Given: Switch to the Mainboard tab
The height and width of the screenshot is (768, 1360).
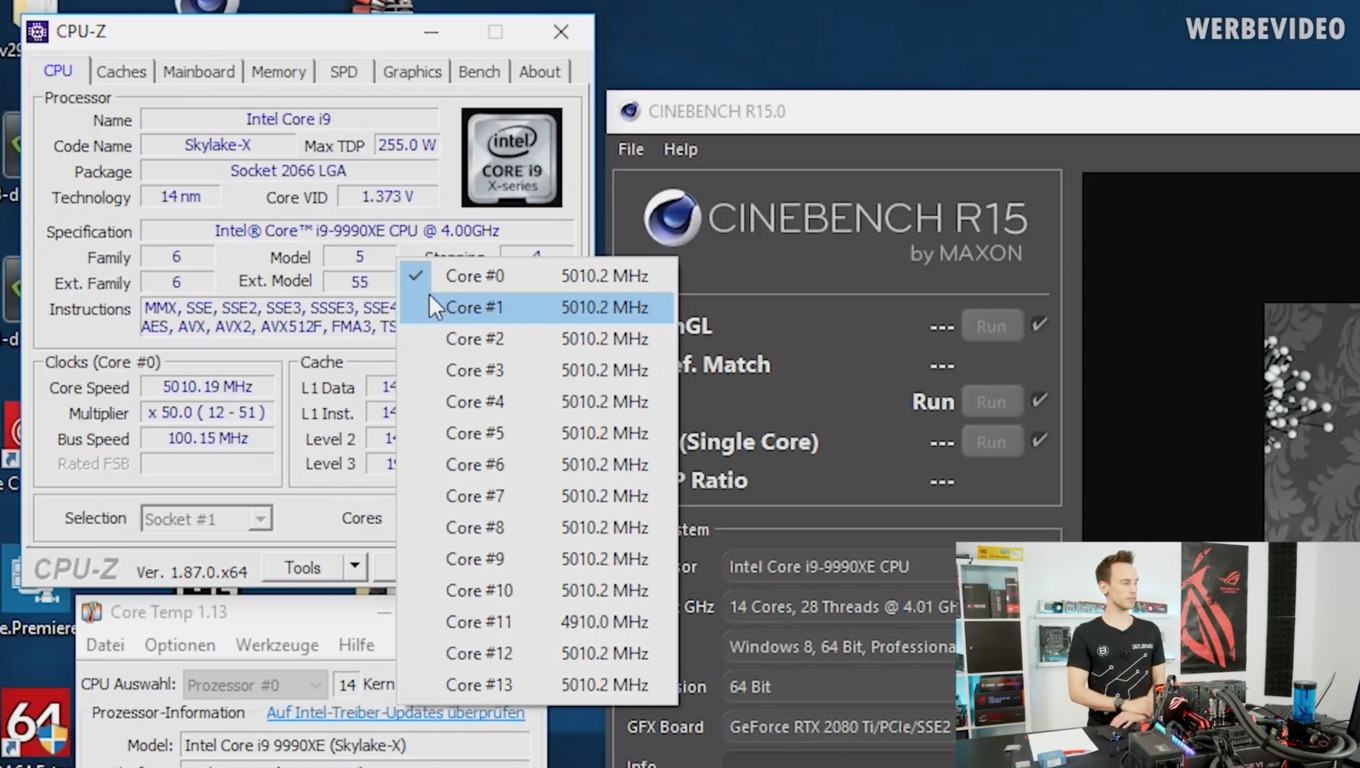Looking at the screenshot, I should tap(198, 72).
